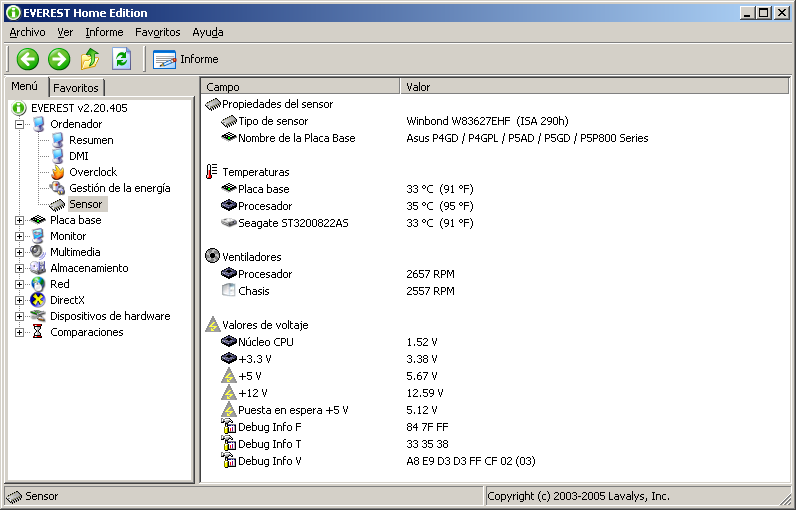Open the Ayuda menu
The height and width of the screenshot is (510, 796).
tap(208, 32)
